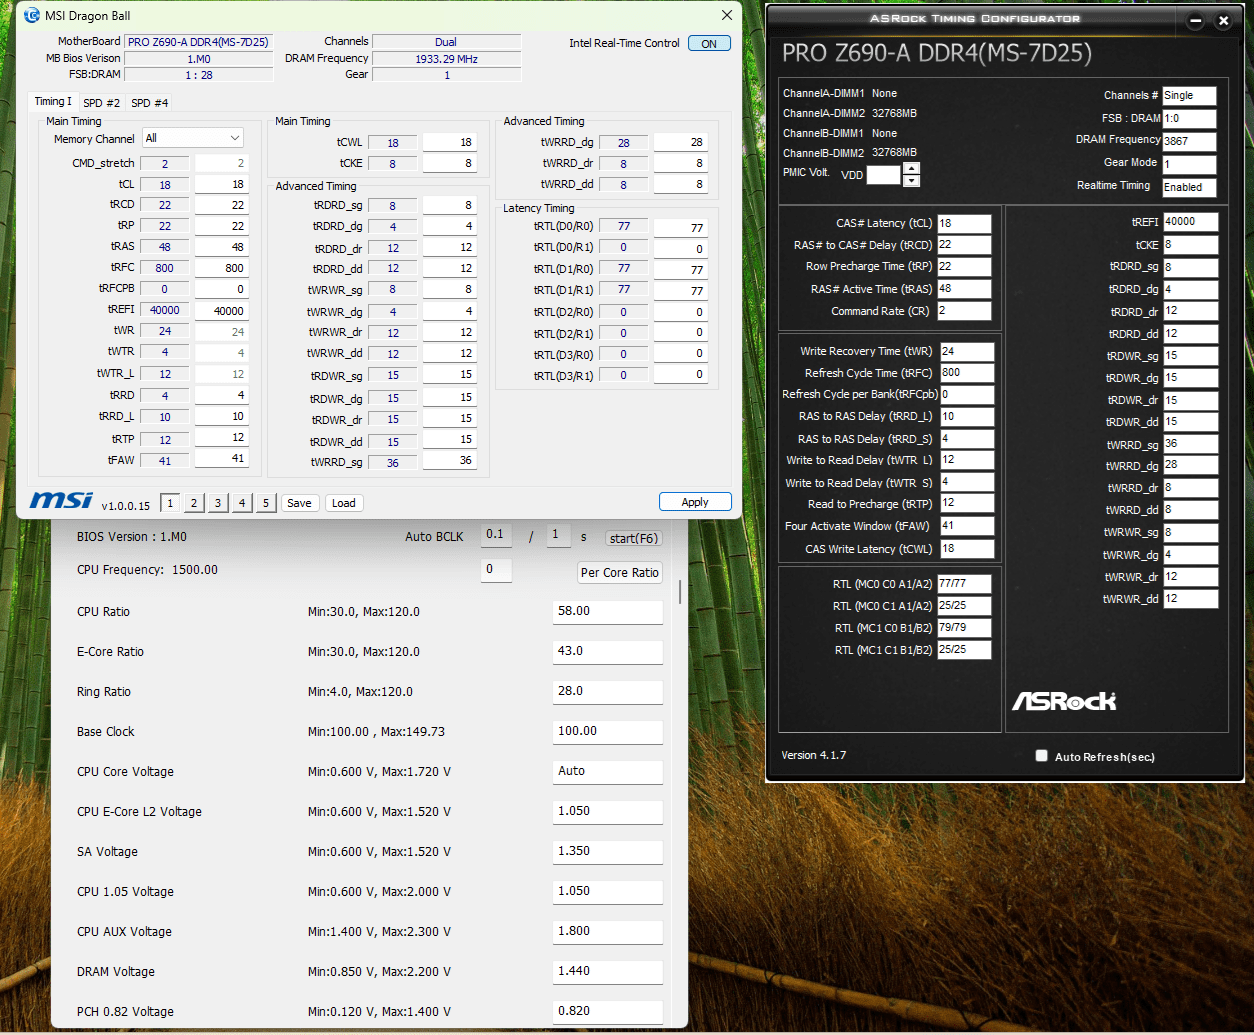Click the CPU Core Voltage Auto field
This screenshot has height=1035, width=1254.
tap(607, 771)
